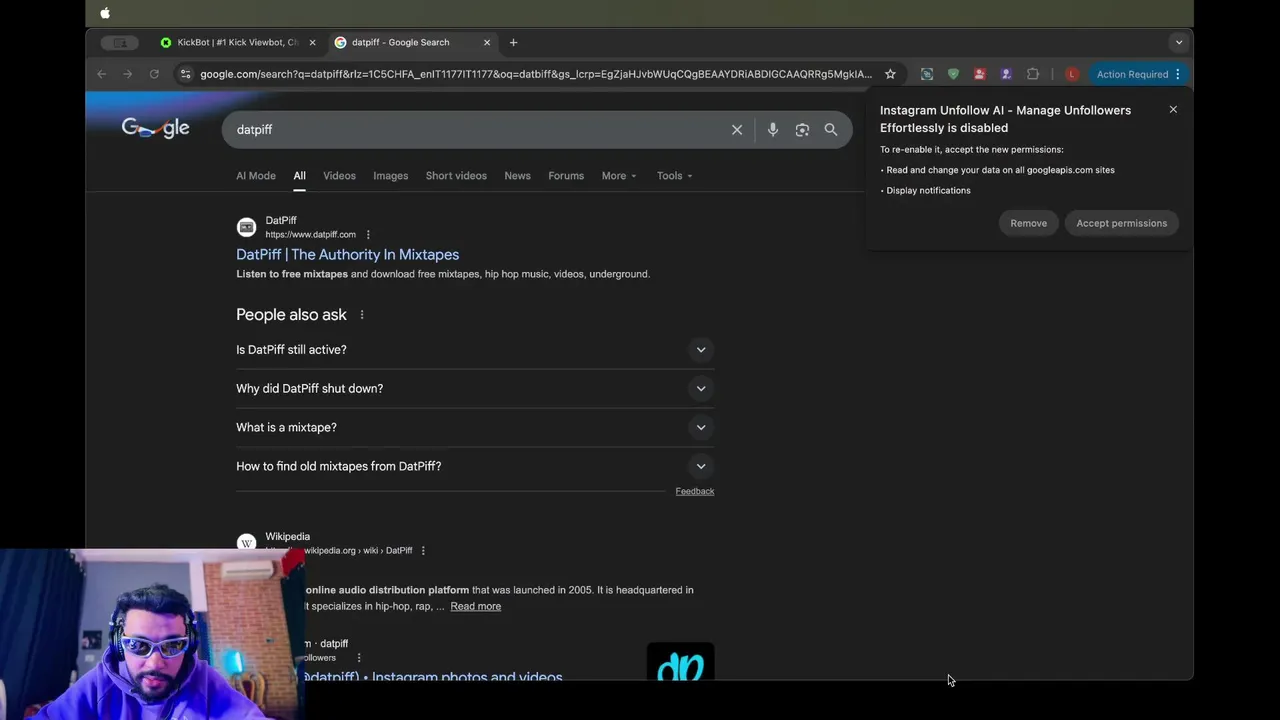Switch to Images results
Screen dimensions: 1280x720
click(390, 175)
